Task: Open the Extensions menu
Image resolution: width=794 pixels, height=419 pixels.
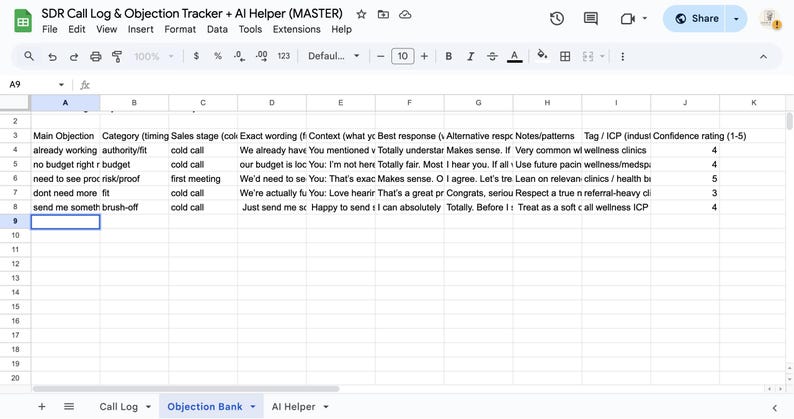Action: 297,29
